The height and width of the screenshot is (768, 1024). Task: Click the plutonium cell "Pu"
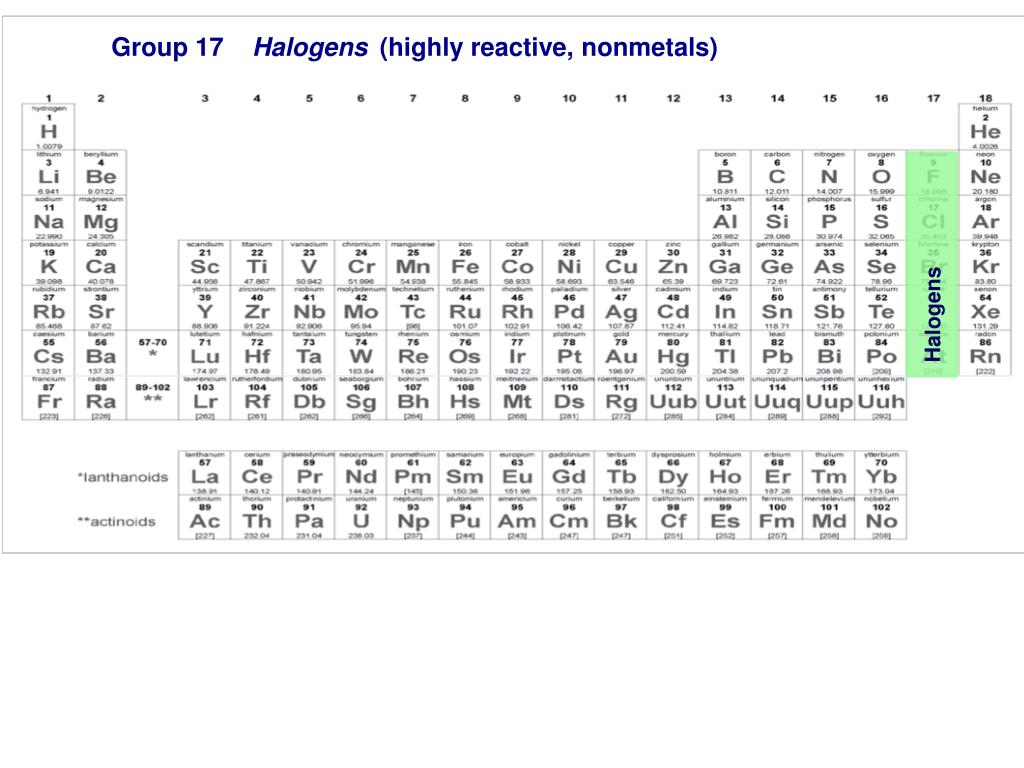pyautogui.click(x=465, y=517)
